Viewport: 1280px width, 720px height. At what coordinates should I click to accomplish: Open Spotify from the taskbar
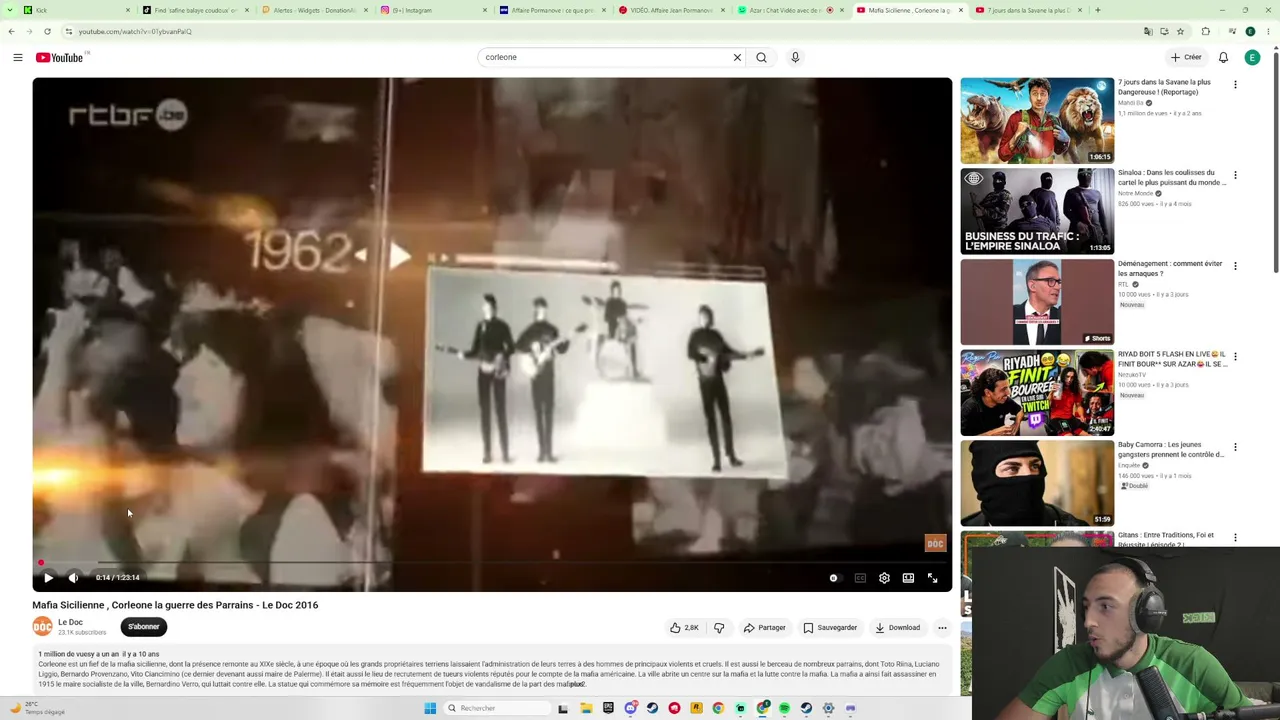click(x=784, y=708)
